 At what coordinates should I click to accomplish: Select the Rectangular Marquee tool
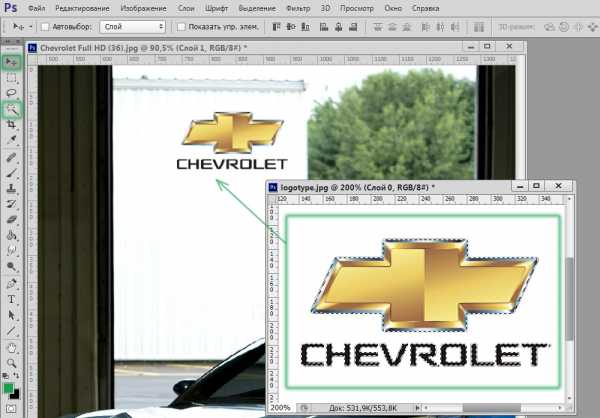pyautogui.click(x=12, y=77)
